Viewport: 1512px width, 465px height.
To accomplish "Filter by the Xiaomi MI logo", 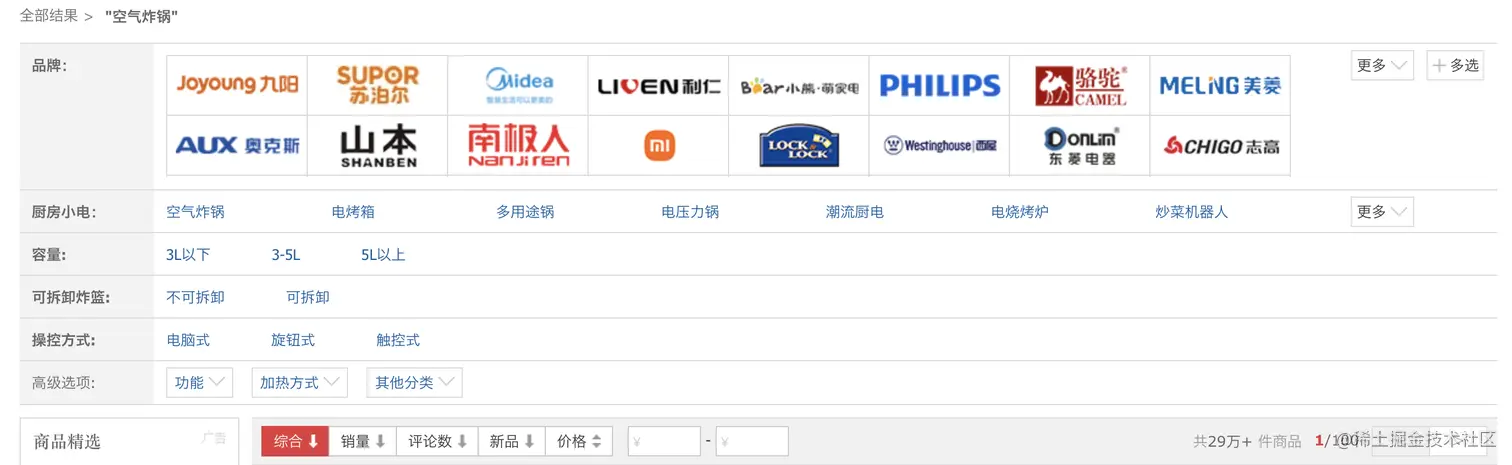I will (x=659, y=146).
